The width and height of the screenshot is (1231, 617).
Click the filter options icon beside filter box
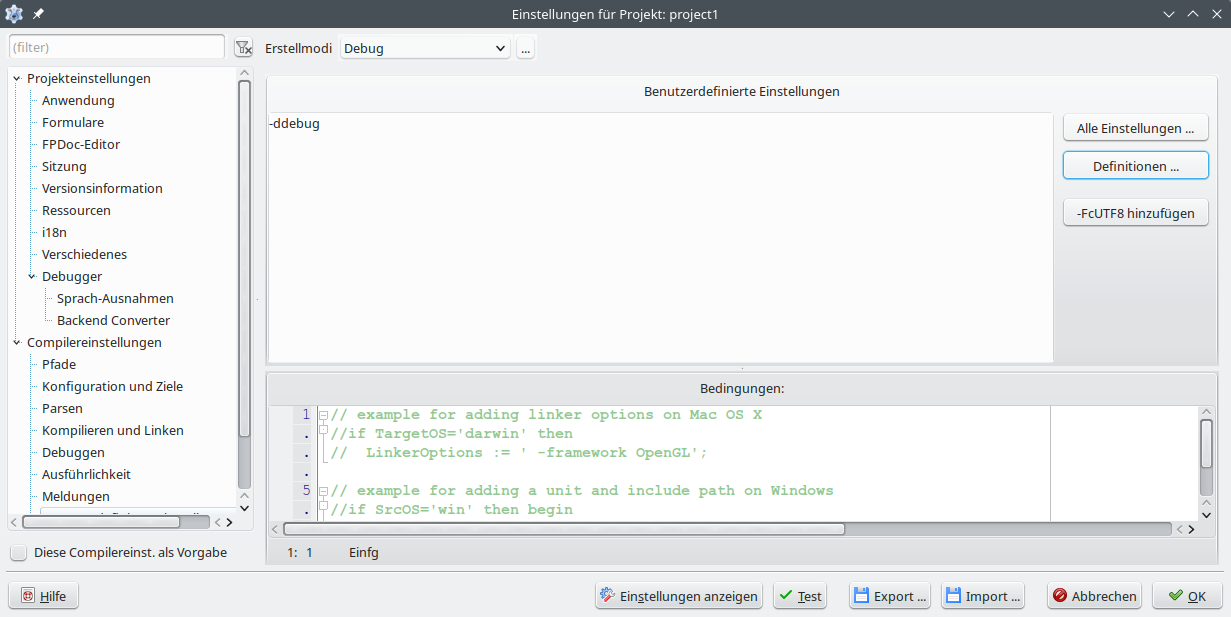(x=243, y=48)
